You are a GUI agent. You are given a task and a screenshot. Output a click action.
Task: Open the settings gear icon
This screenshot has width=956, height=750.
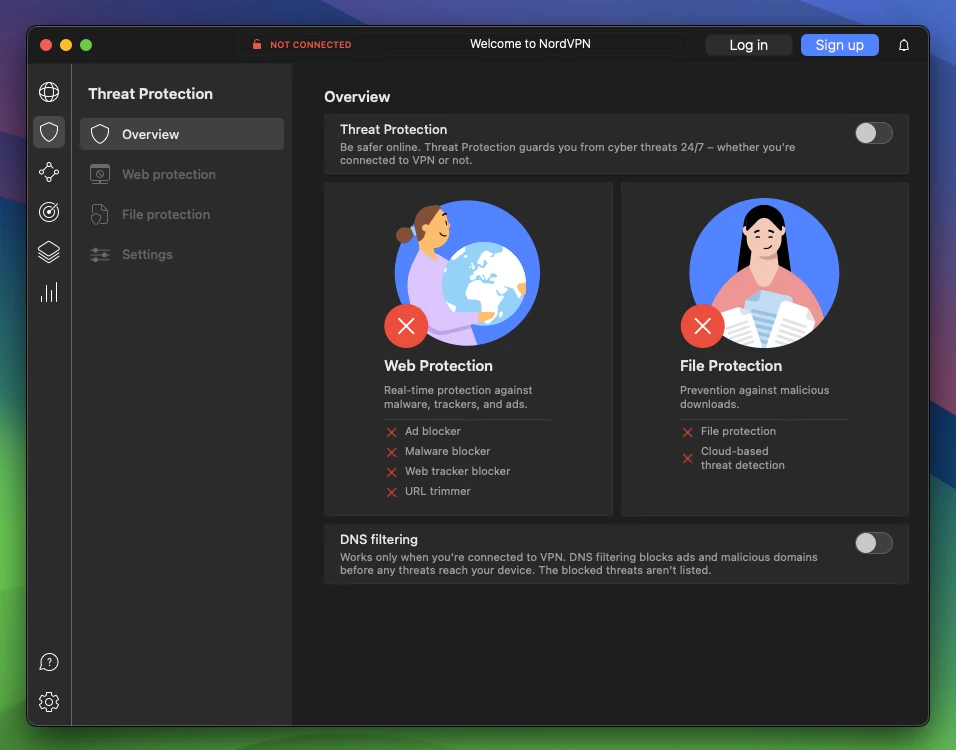click(49, 702)
